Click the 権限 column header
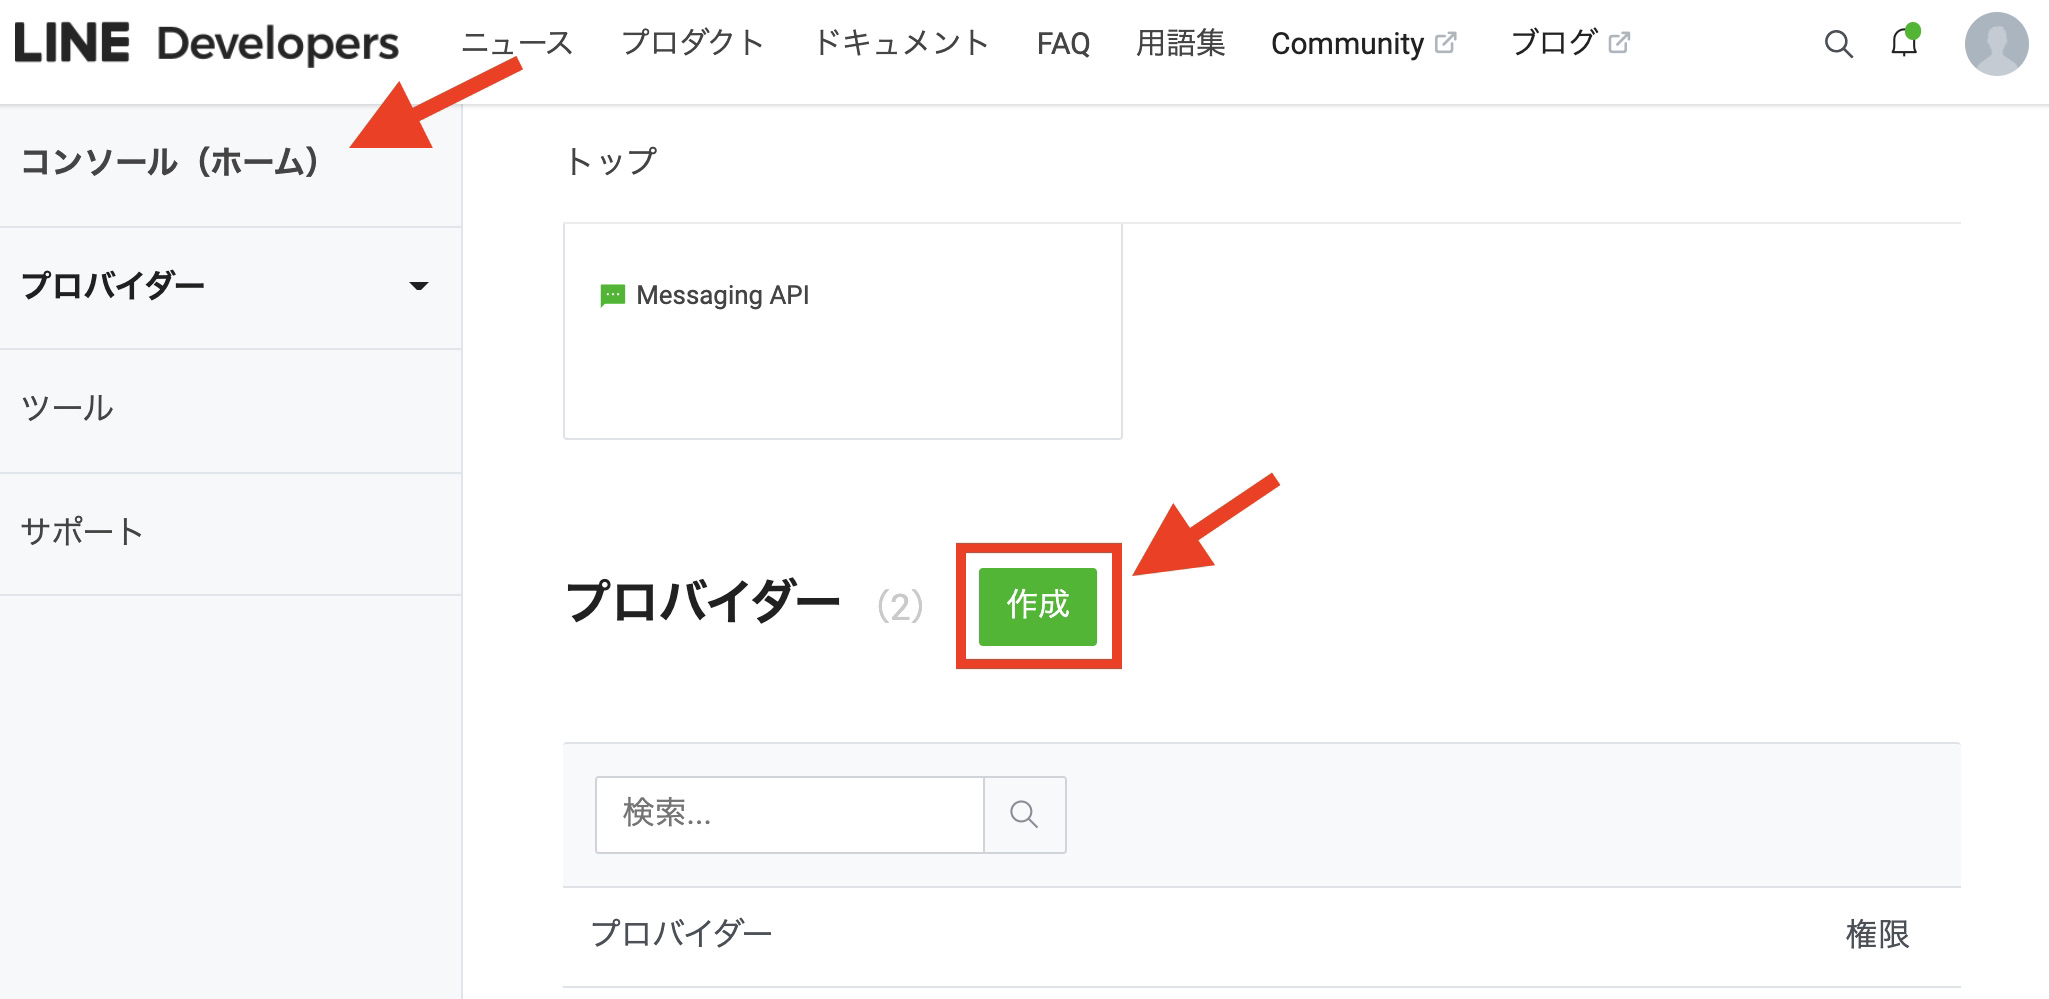 (x=1877, y=934)
